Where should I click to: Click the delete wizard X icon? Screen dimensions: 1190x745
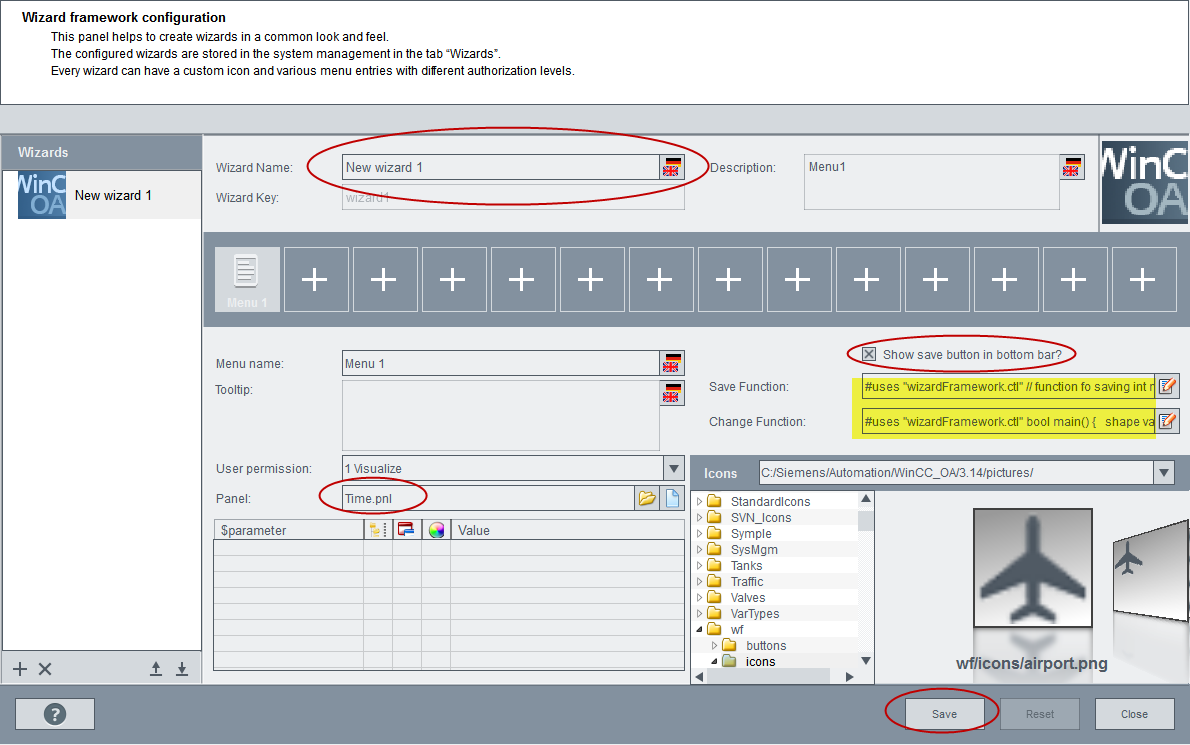click(45, 669)
